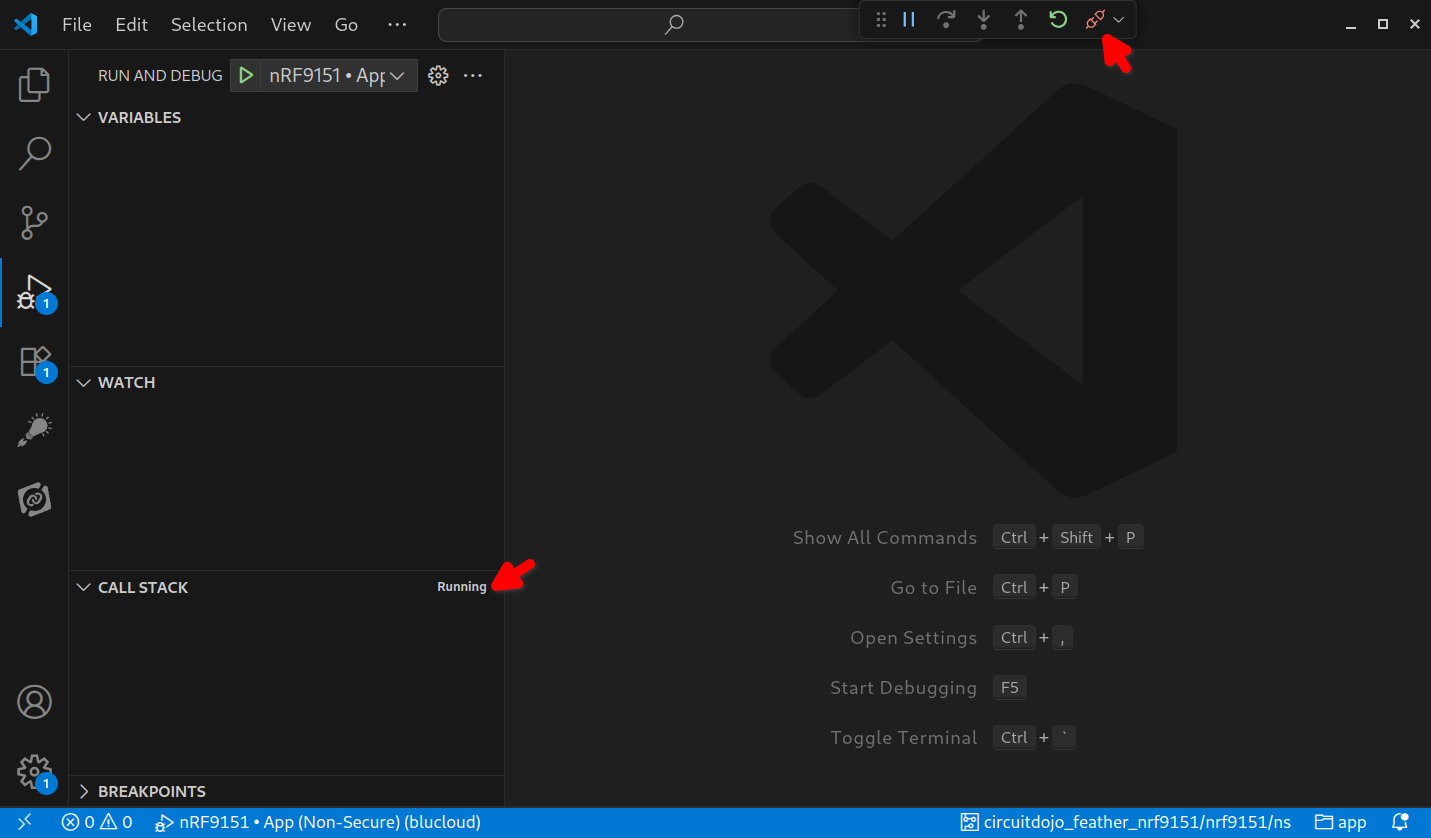Click the Open Settings hint
The image size is (1431, 838).
click(x=914, y=638)
